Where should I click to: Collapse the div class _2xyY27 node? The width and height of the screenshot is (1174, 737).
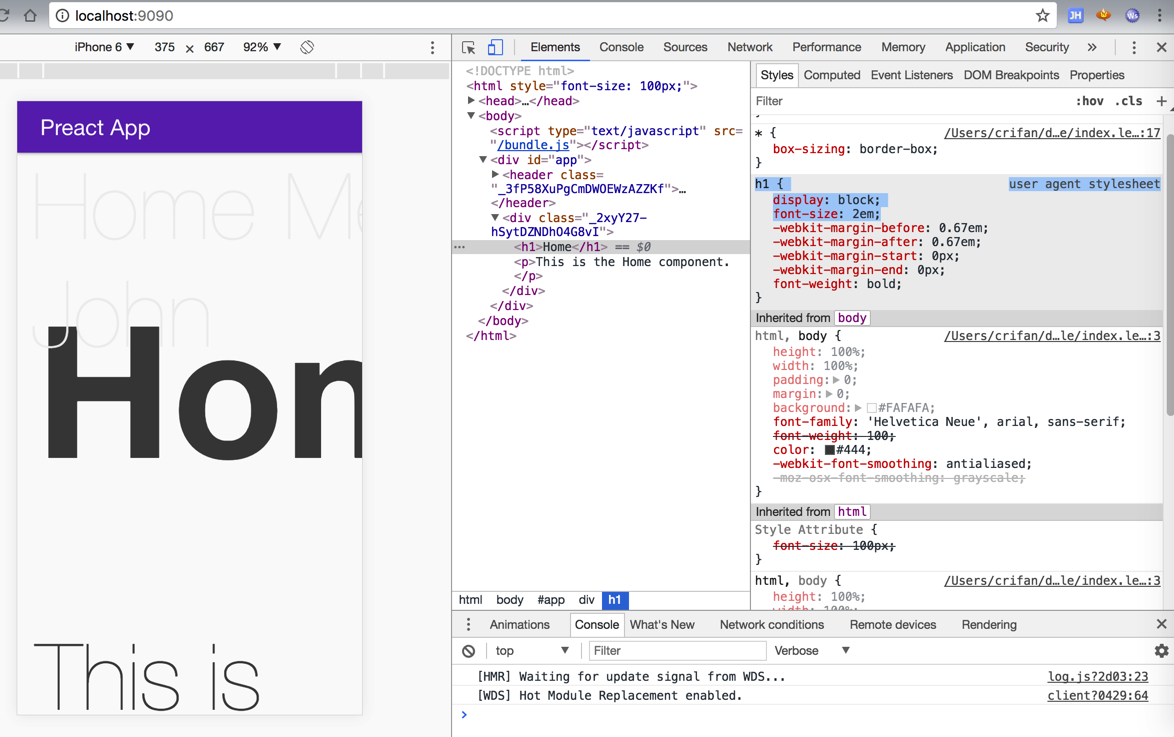(x=495, y=217)
